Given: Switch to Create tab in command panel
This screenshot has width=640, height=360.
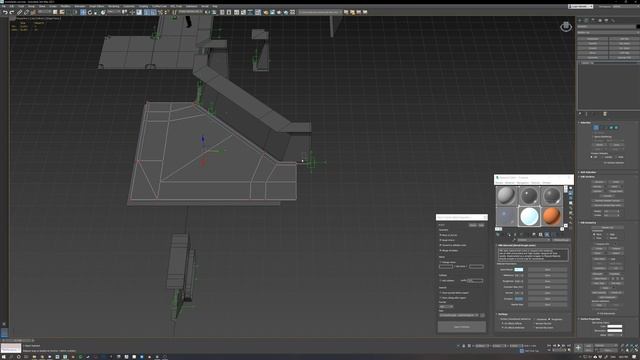Looking at the screenshot, I should (580, 20).
